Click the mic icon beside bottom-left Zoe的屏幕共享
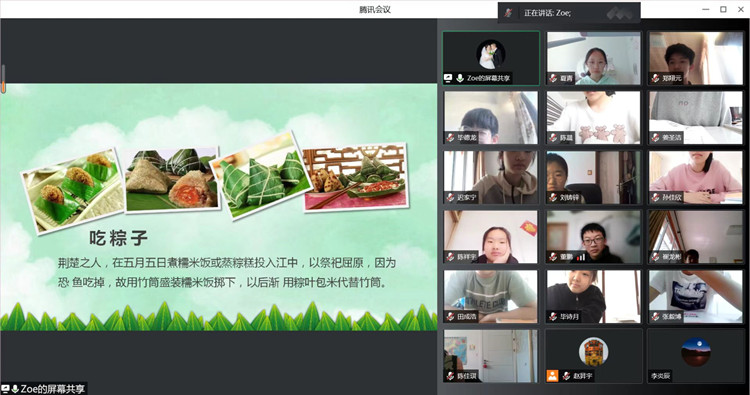The height and width of the screenshot is (395, 750). pos(15,389)
